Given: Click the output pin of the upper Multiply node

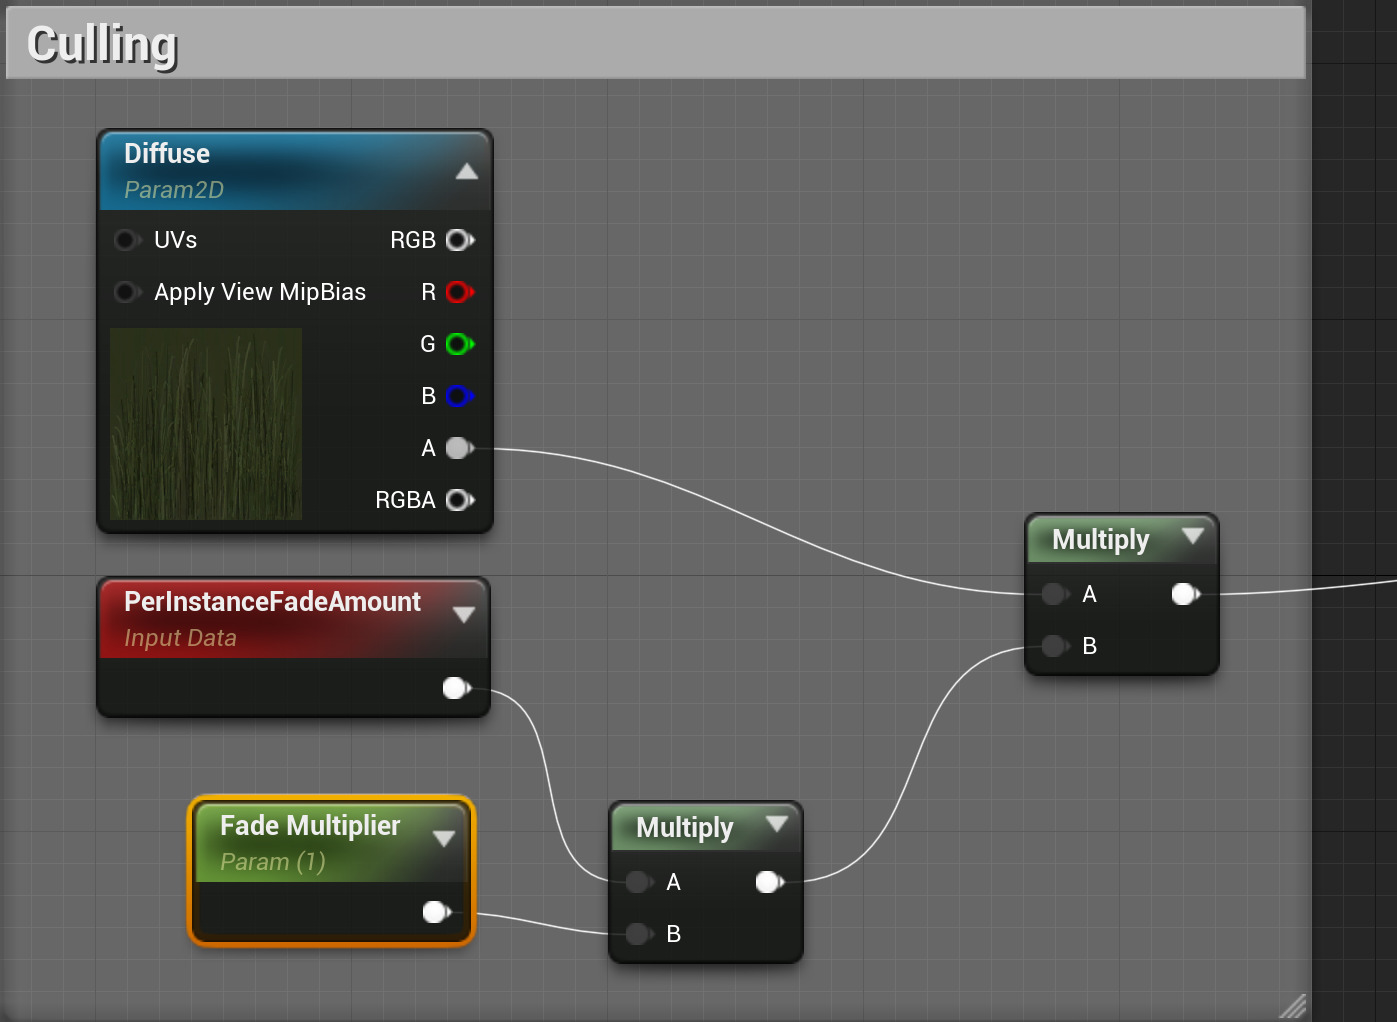Looking at the screenshot, I should coord(1184,594).
